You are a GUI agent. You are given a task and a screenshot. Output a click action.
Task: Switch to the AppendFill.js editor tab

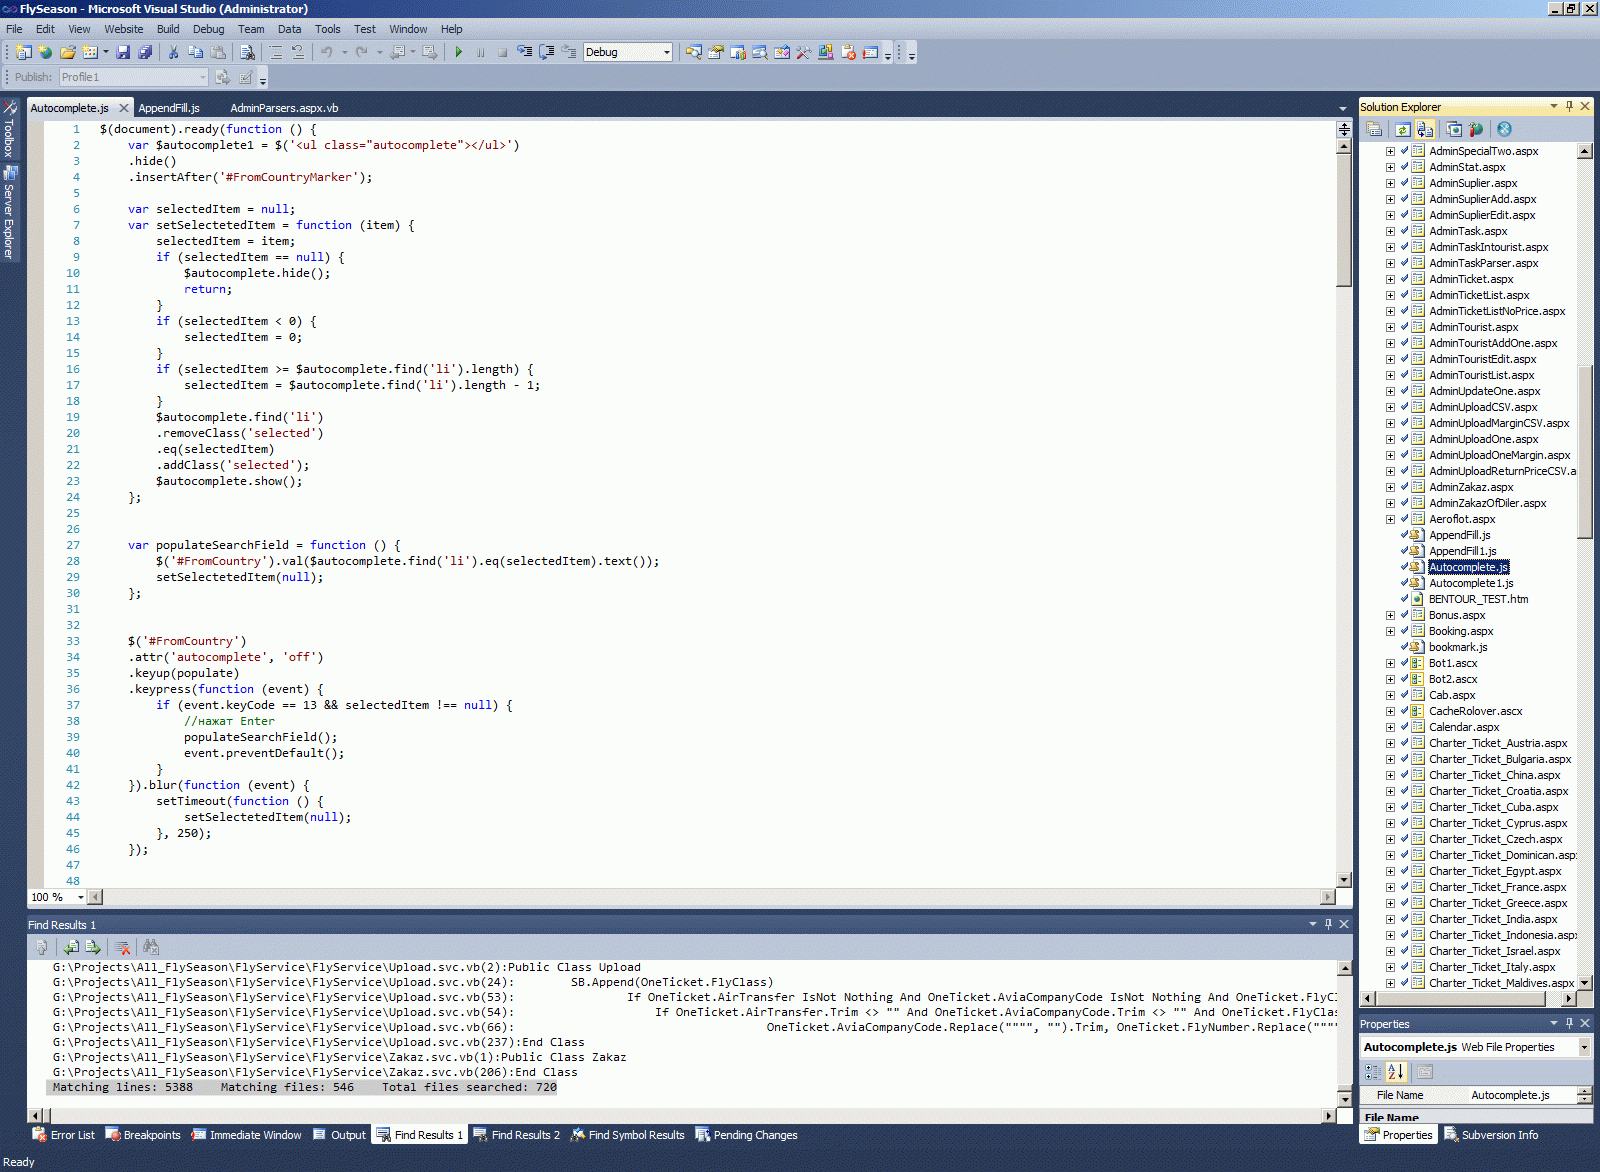click(169, 108)
